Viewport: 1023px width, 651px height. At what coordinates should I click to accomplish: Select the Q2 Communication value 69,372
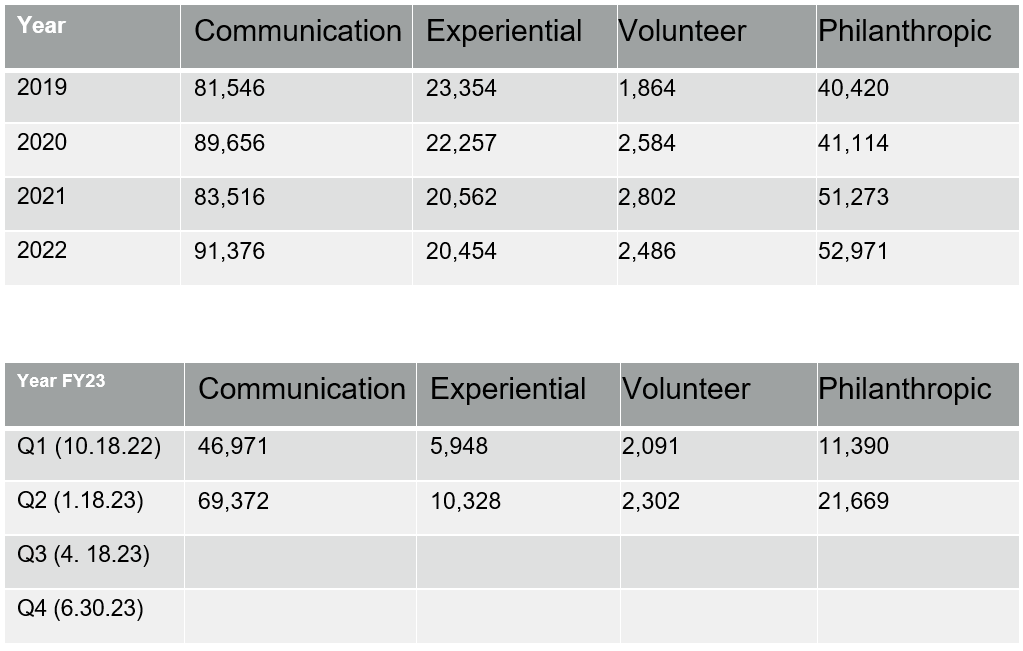click(233, 500)
